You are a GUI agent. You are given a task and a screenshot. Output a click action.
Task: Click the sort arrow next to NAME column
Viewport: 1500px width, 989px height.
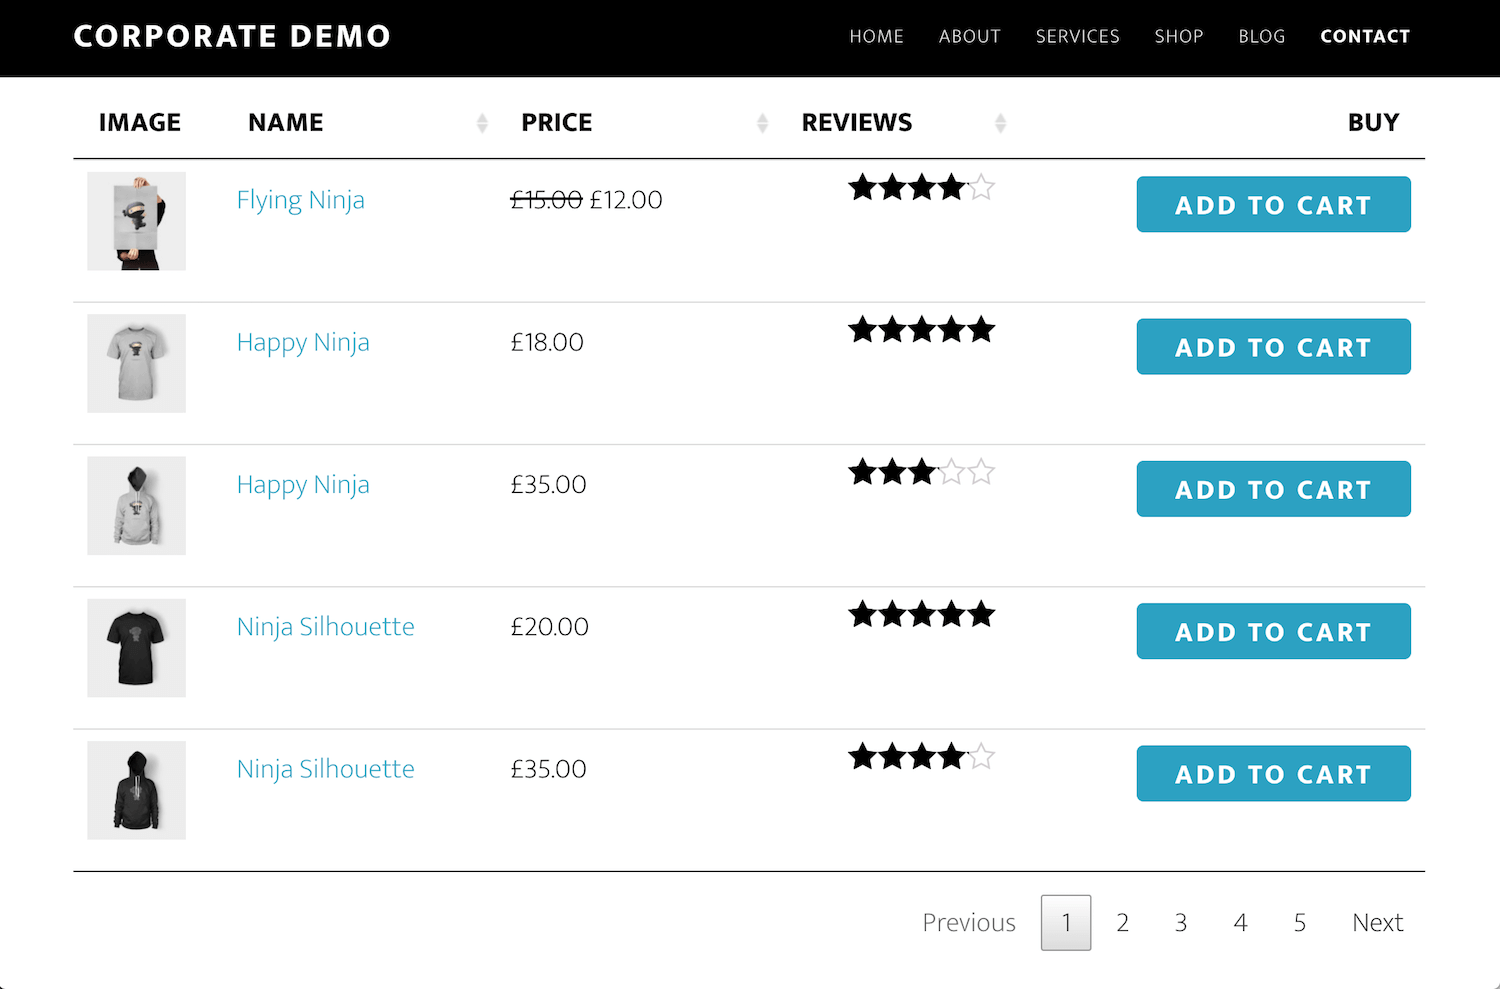click(x=483, y=122)
